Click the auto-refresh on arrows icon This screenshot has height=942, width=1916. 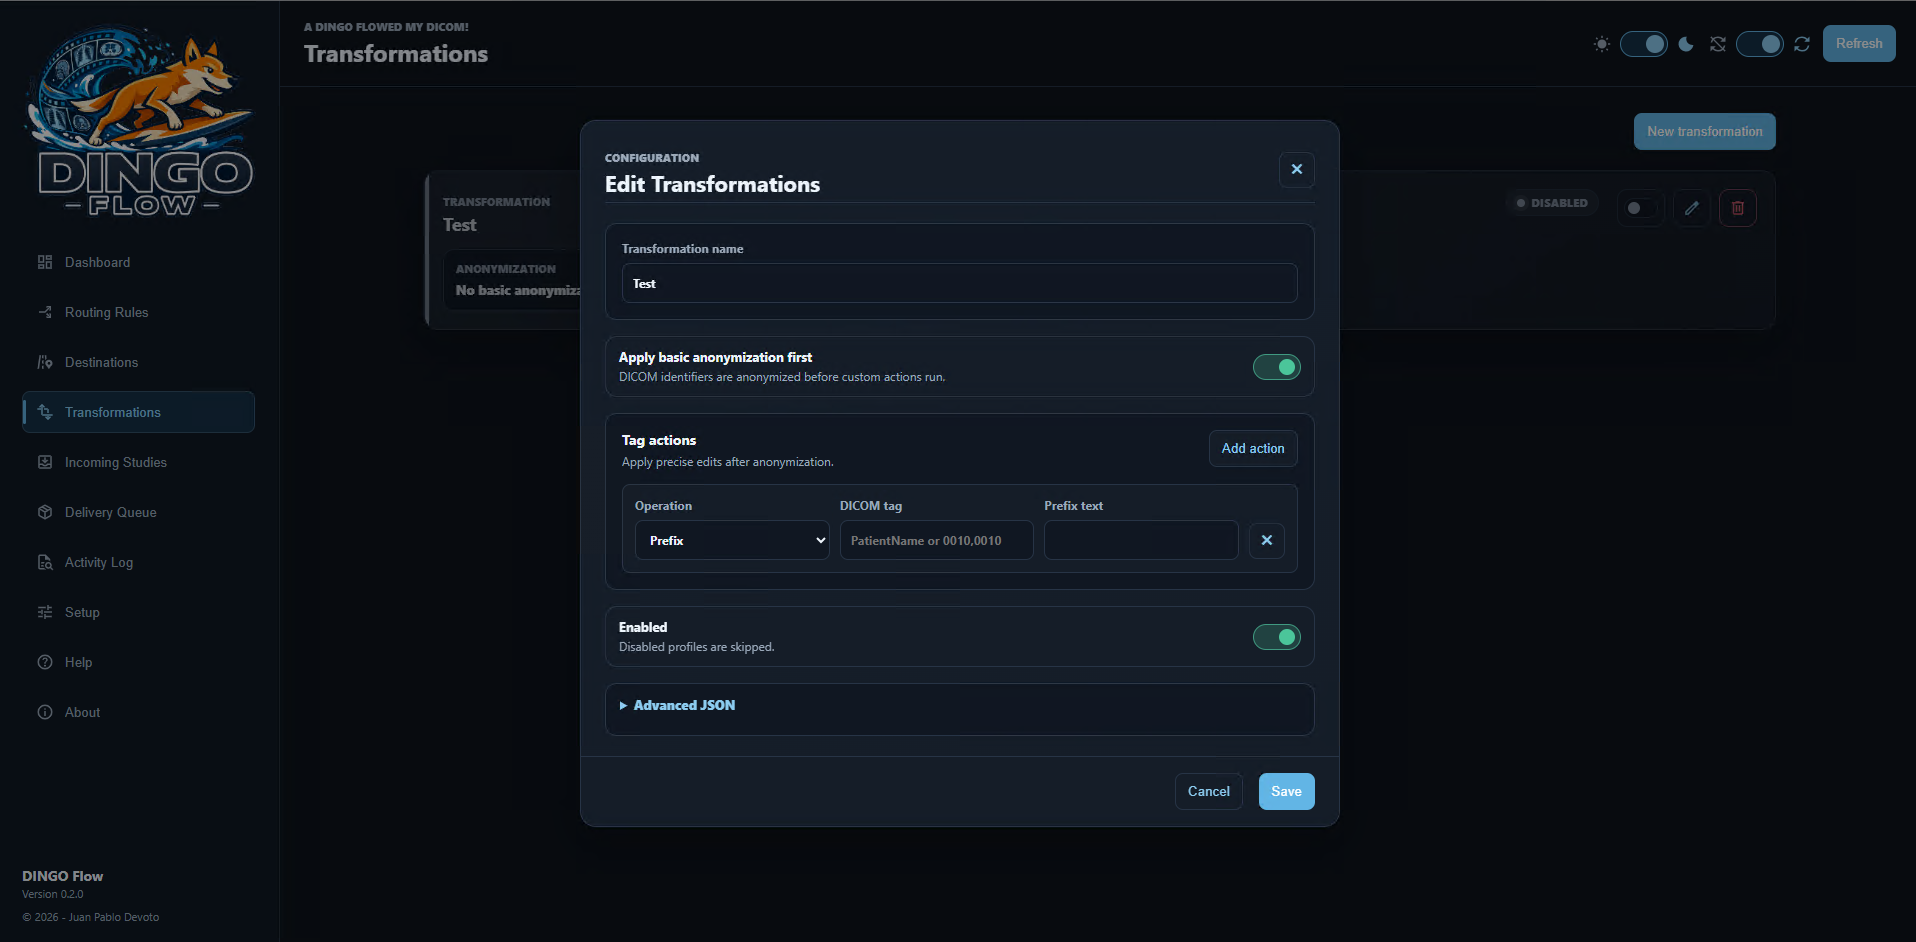pyautogui.click(x=1802, y=44)
